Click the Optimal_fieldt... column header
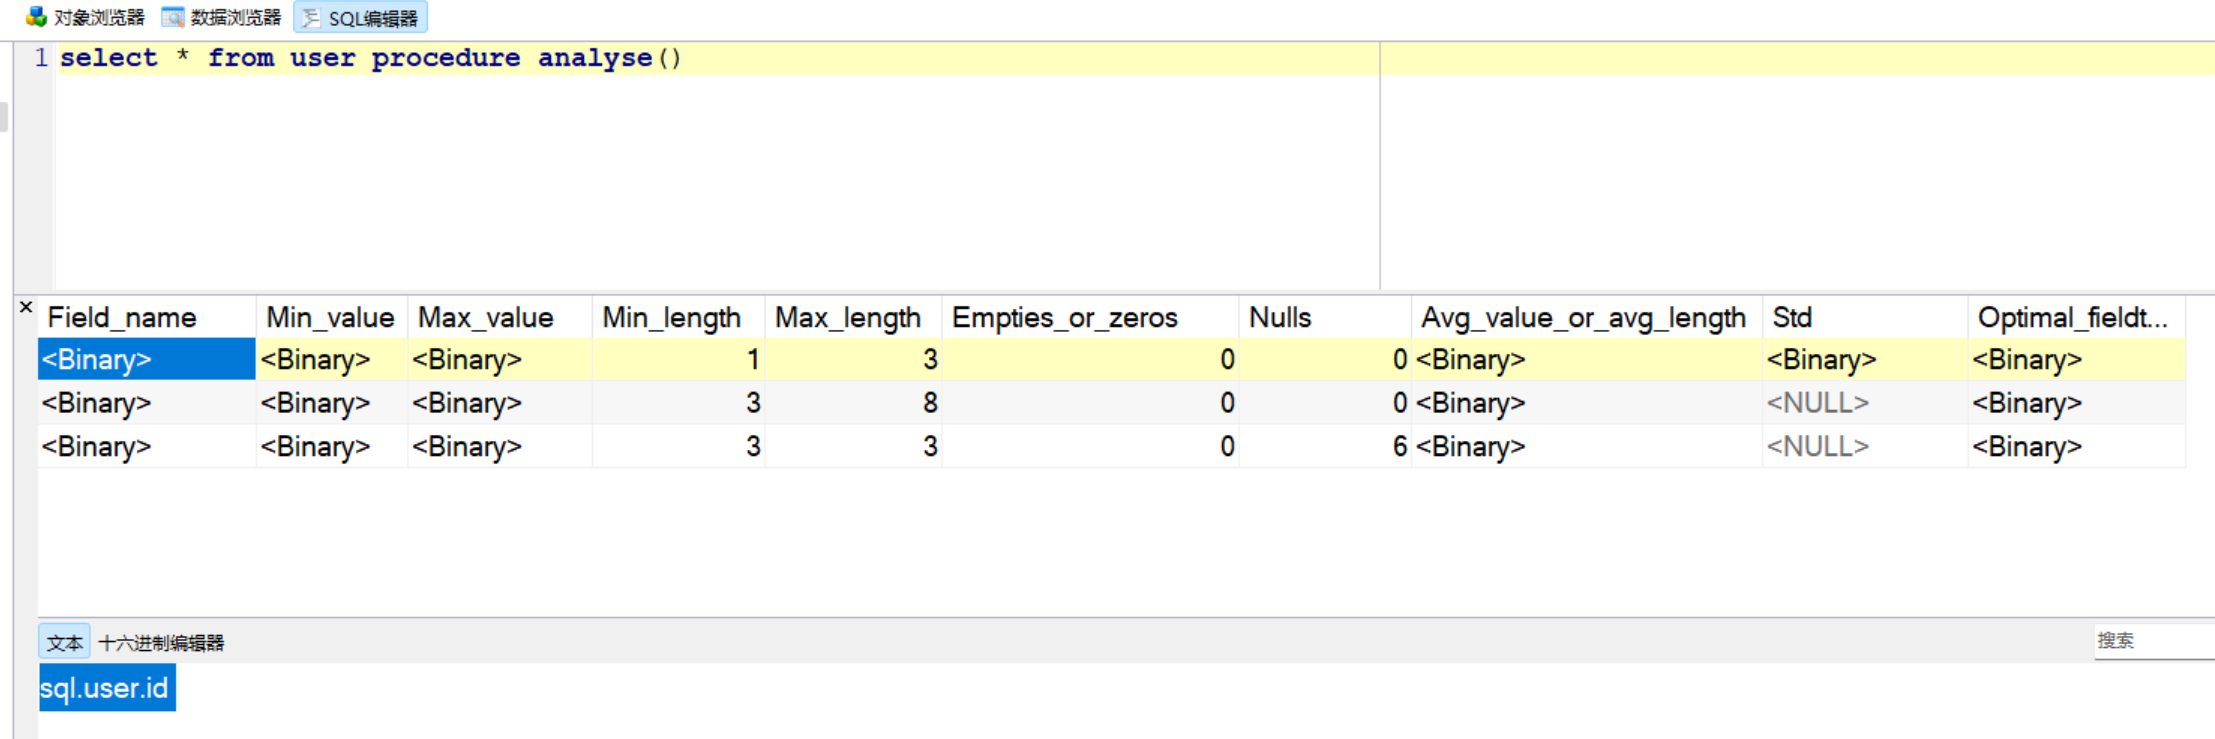2215x739 pixels. (2077, 317)
